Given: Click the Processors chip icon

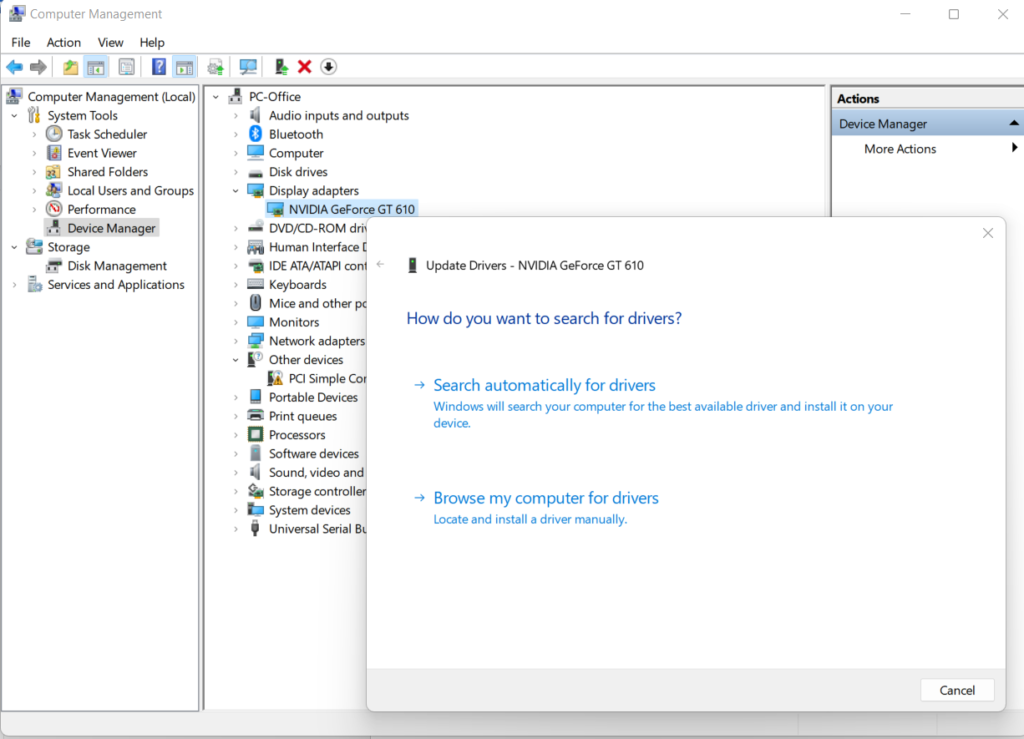Looking at the screenshot, I should tap(255, 434).
